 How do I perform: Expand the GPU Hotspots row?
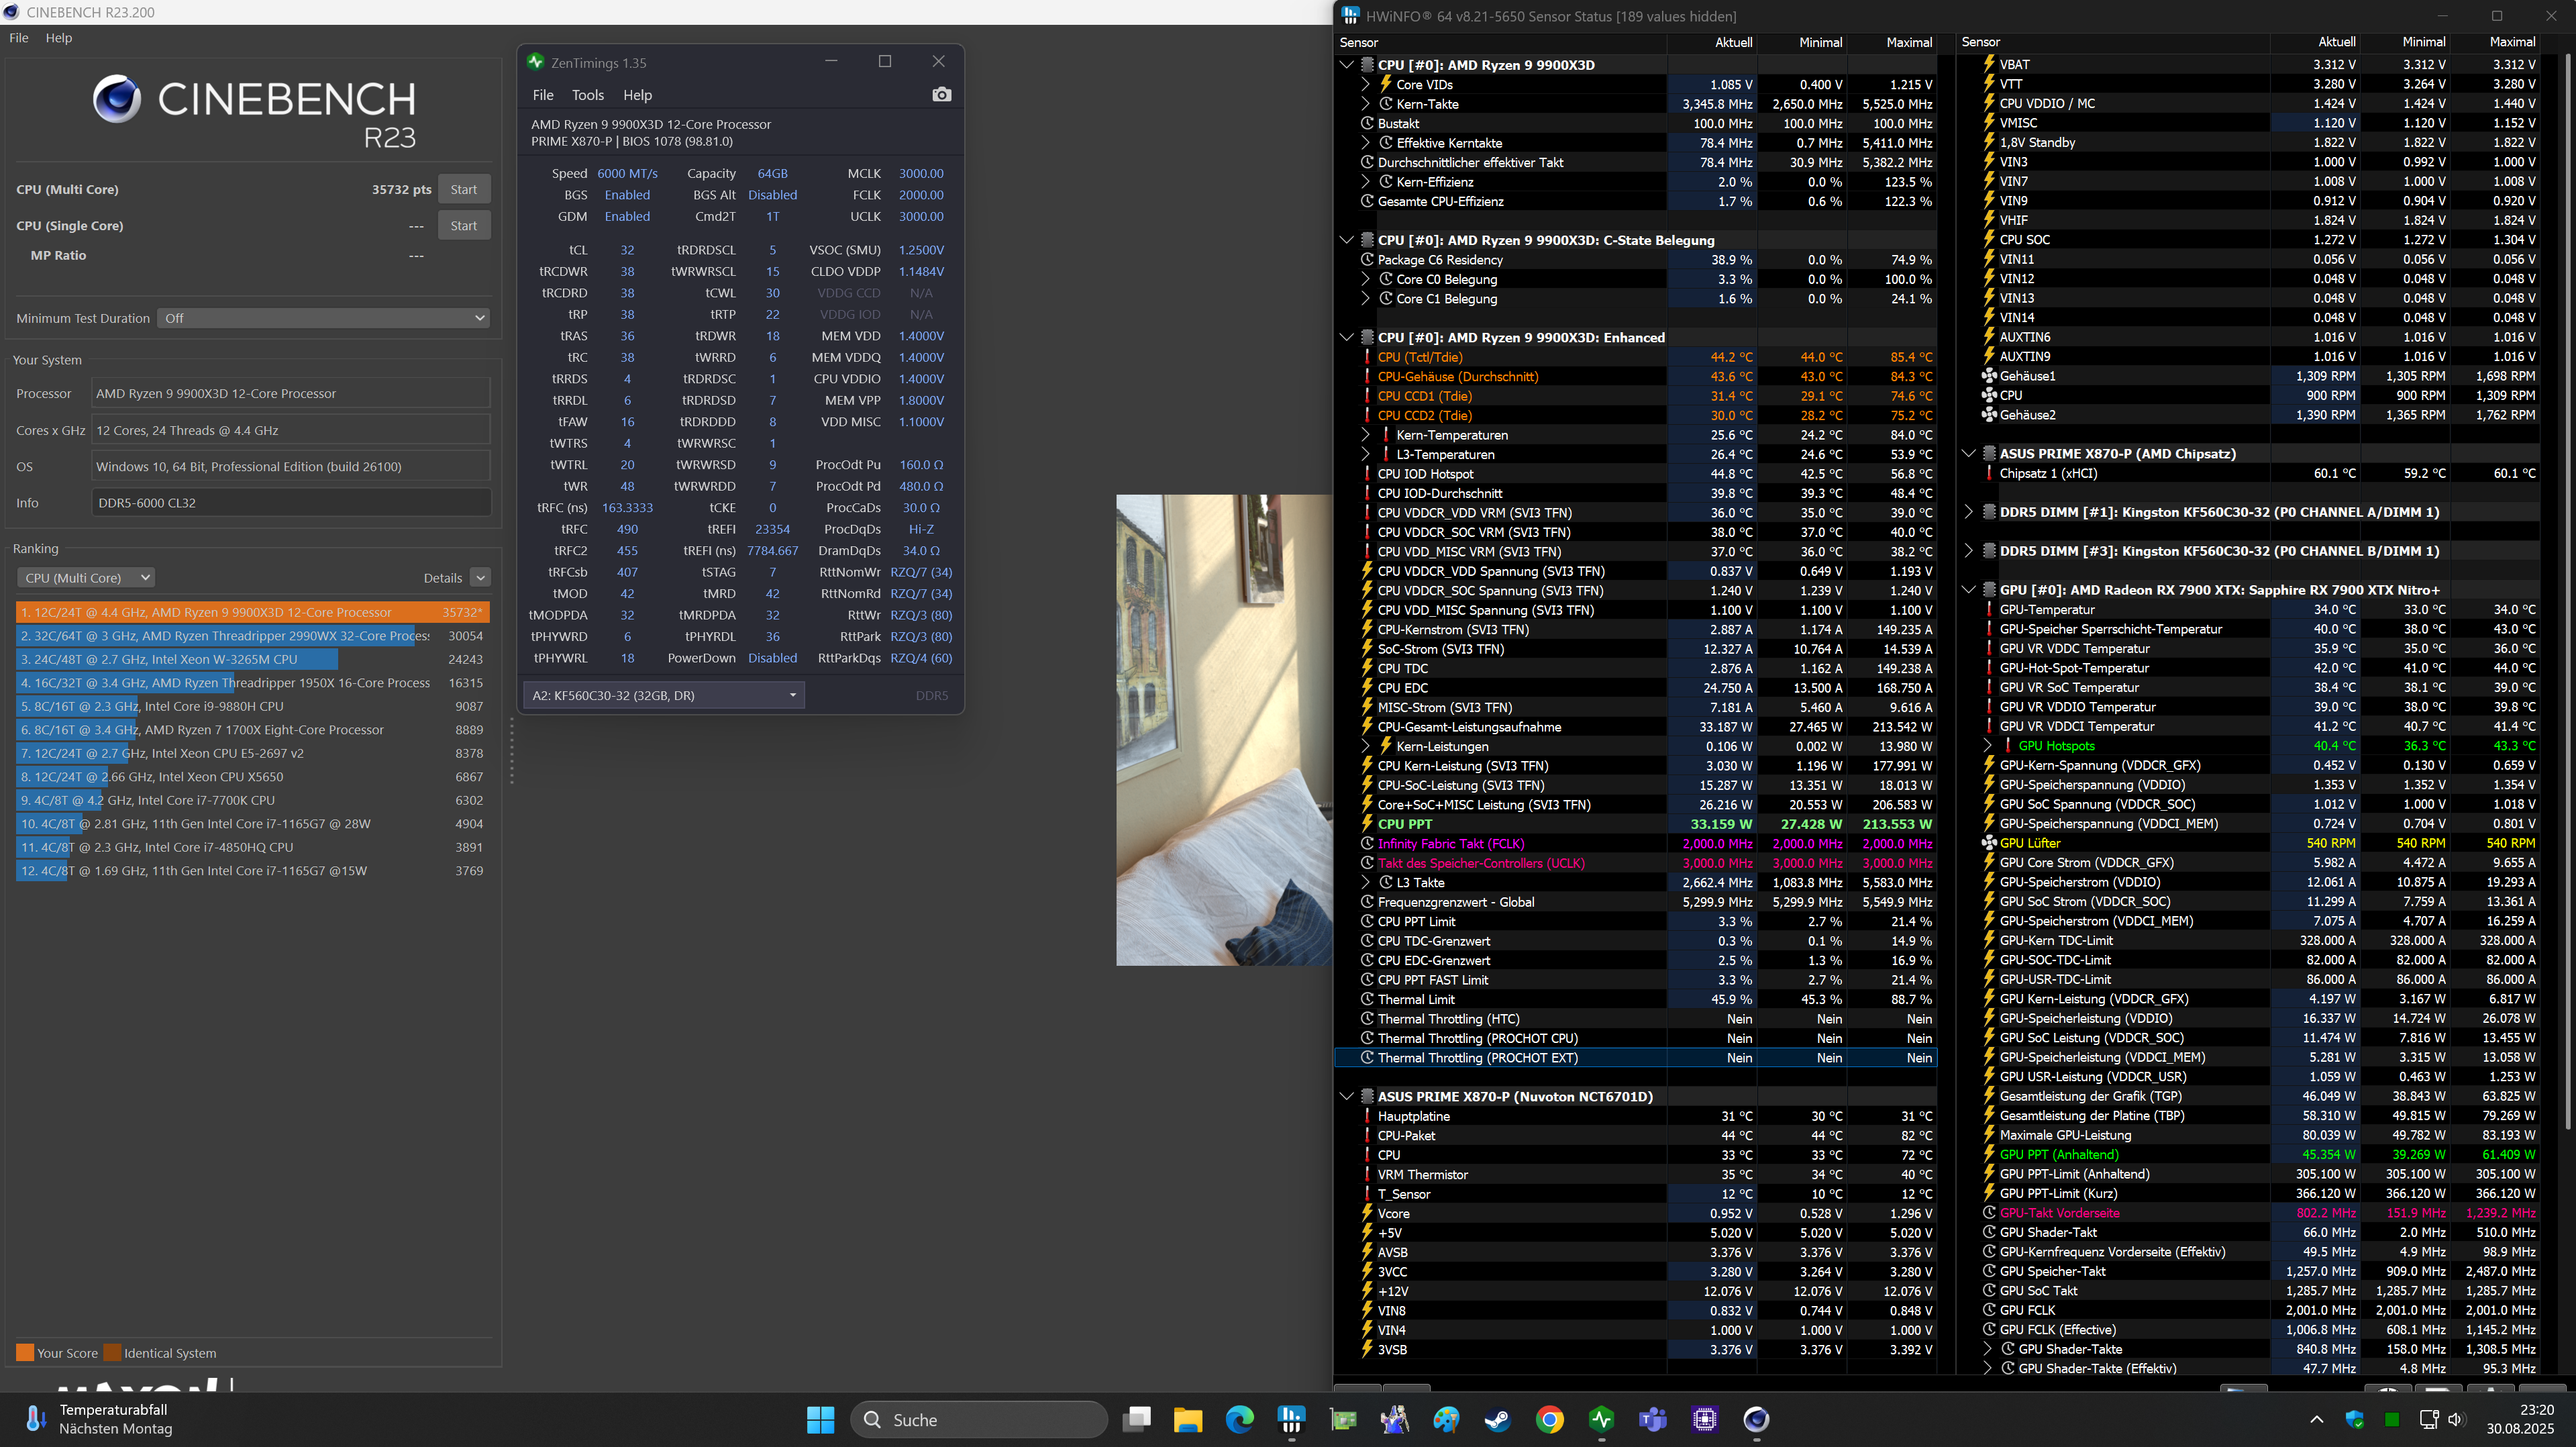(1987, 746)
